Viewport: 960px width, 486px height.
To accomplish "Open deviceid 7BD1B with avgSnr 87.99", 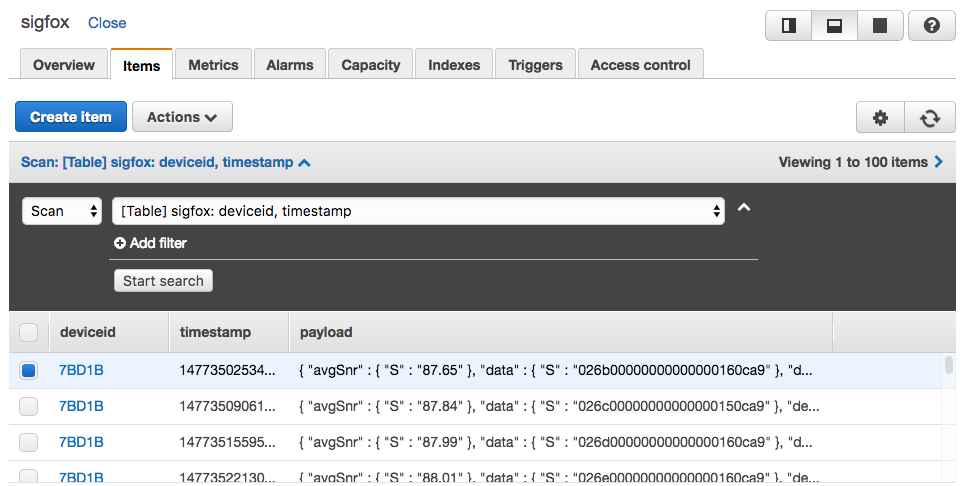I will pos(81,442).
